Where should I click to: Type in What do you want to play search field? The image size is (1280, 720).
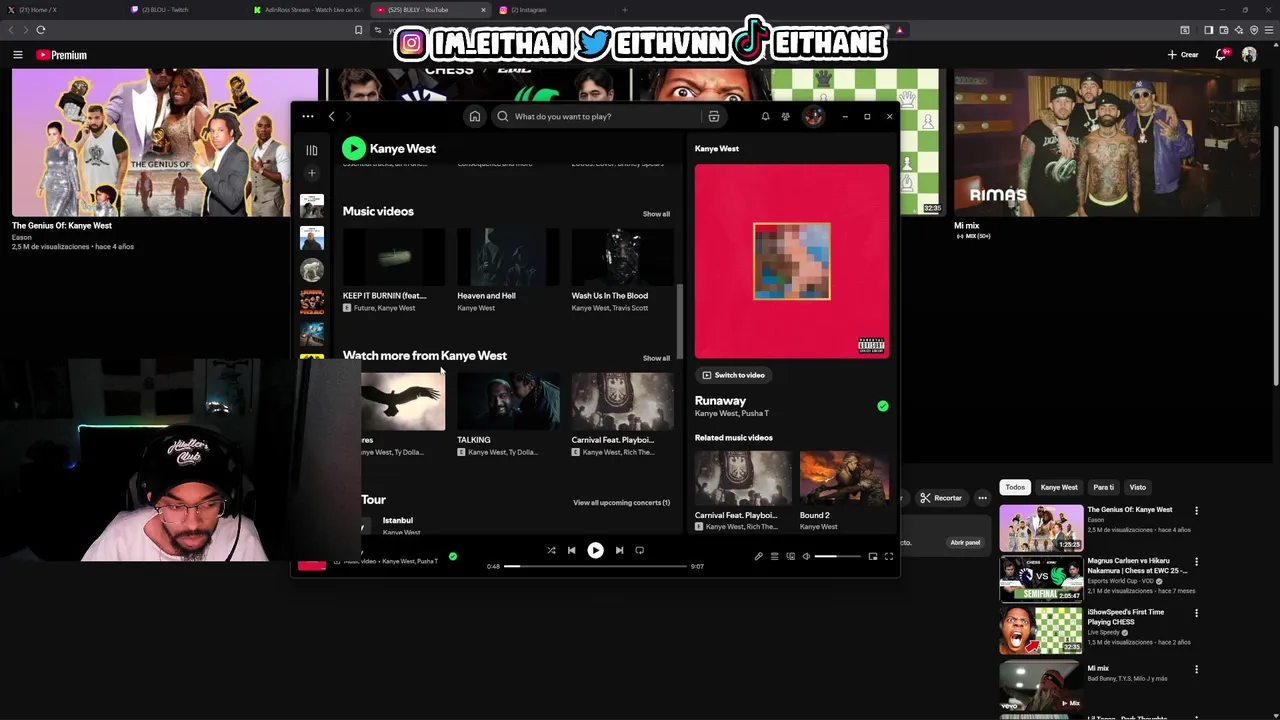pos(600,116)
